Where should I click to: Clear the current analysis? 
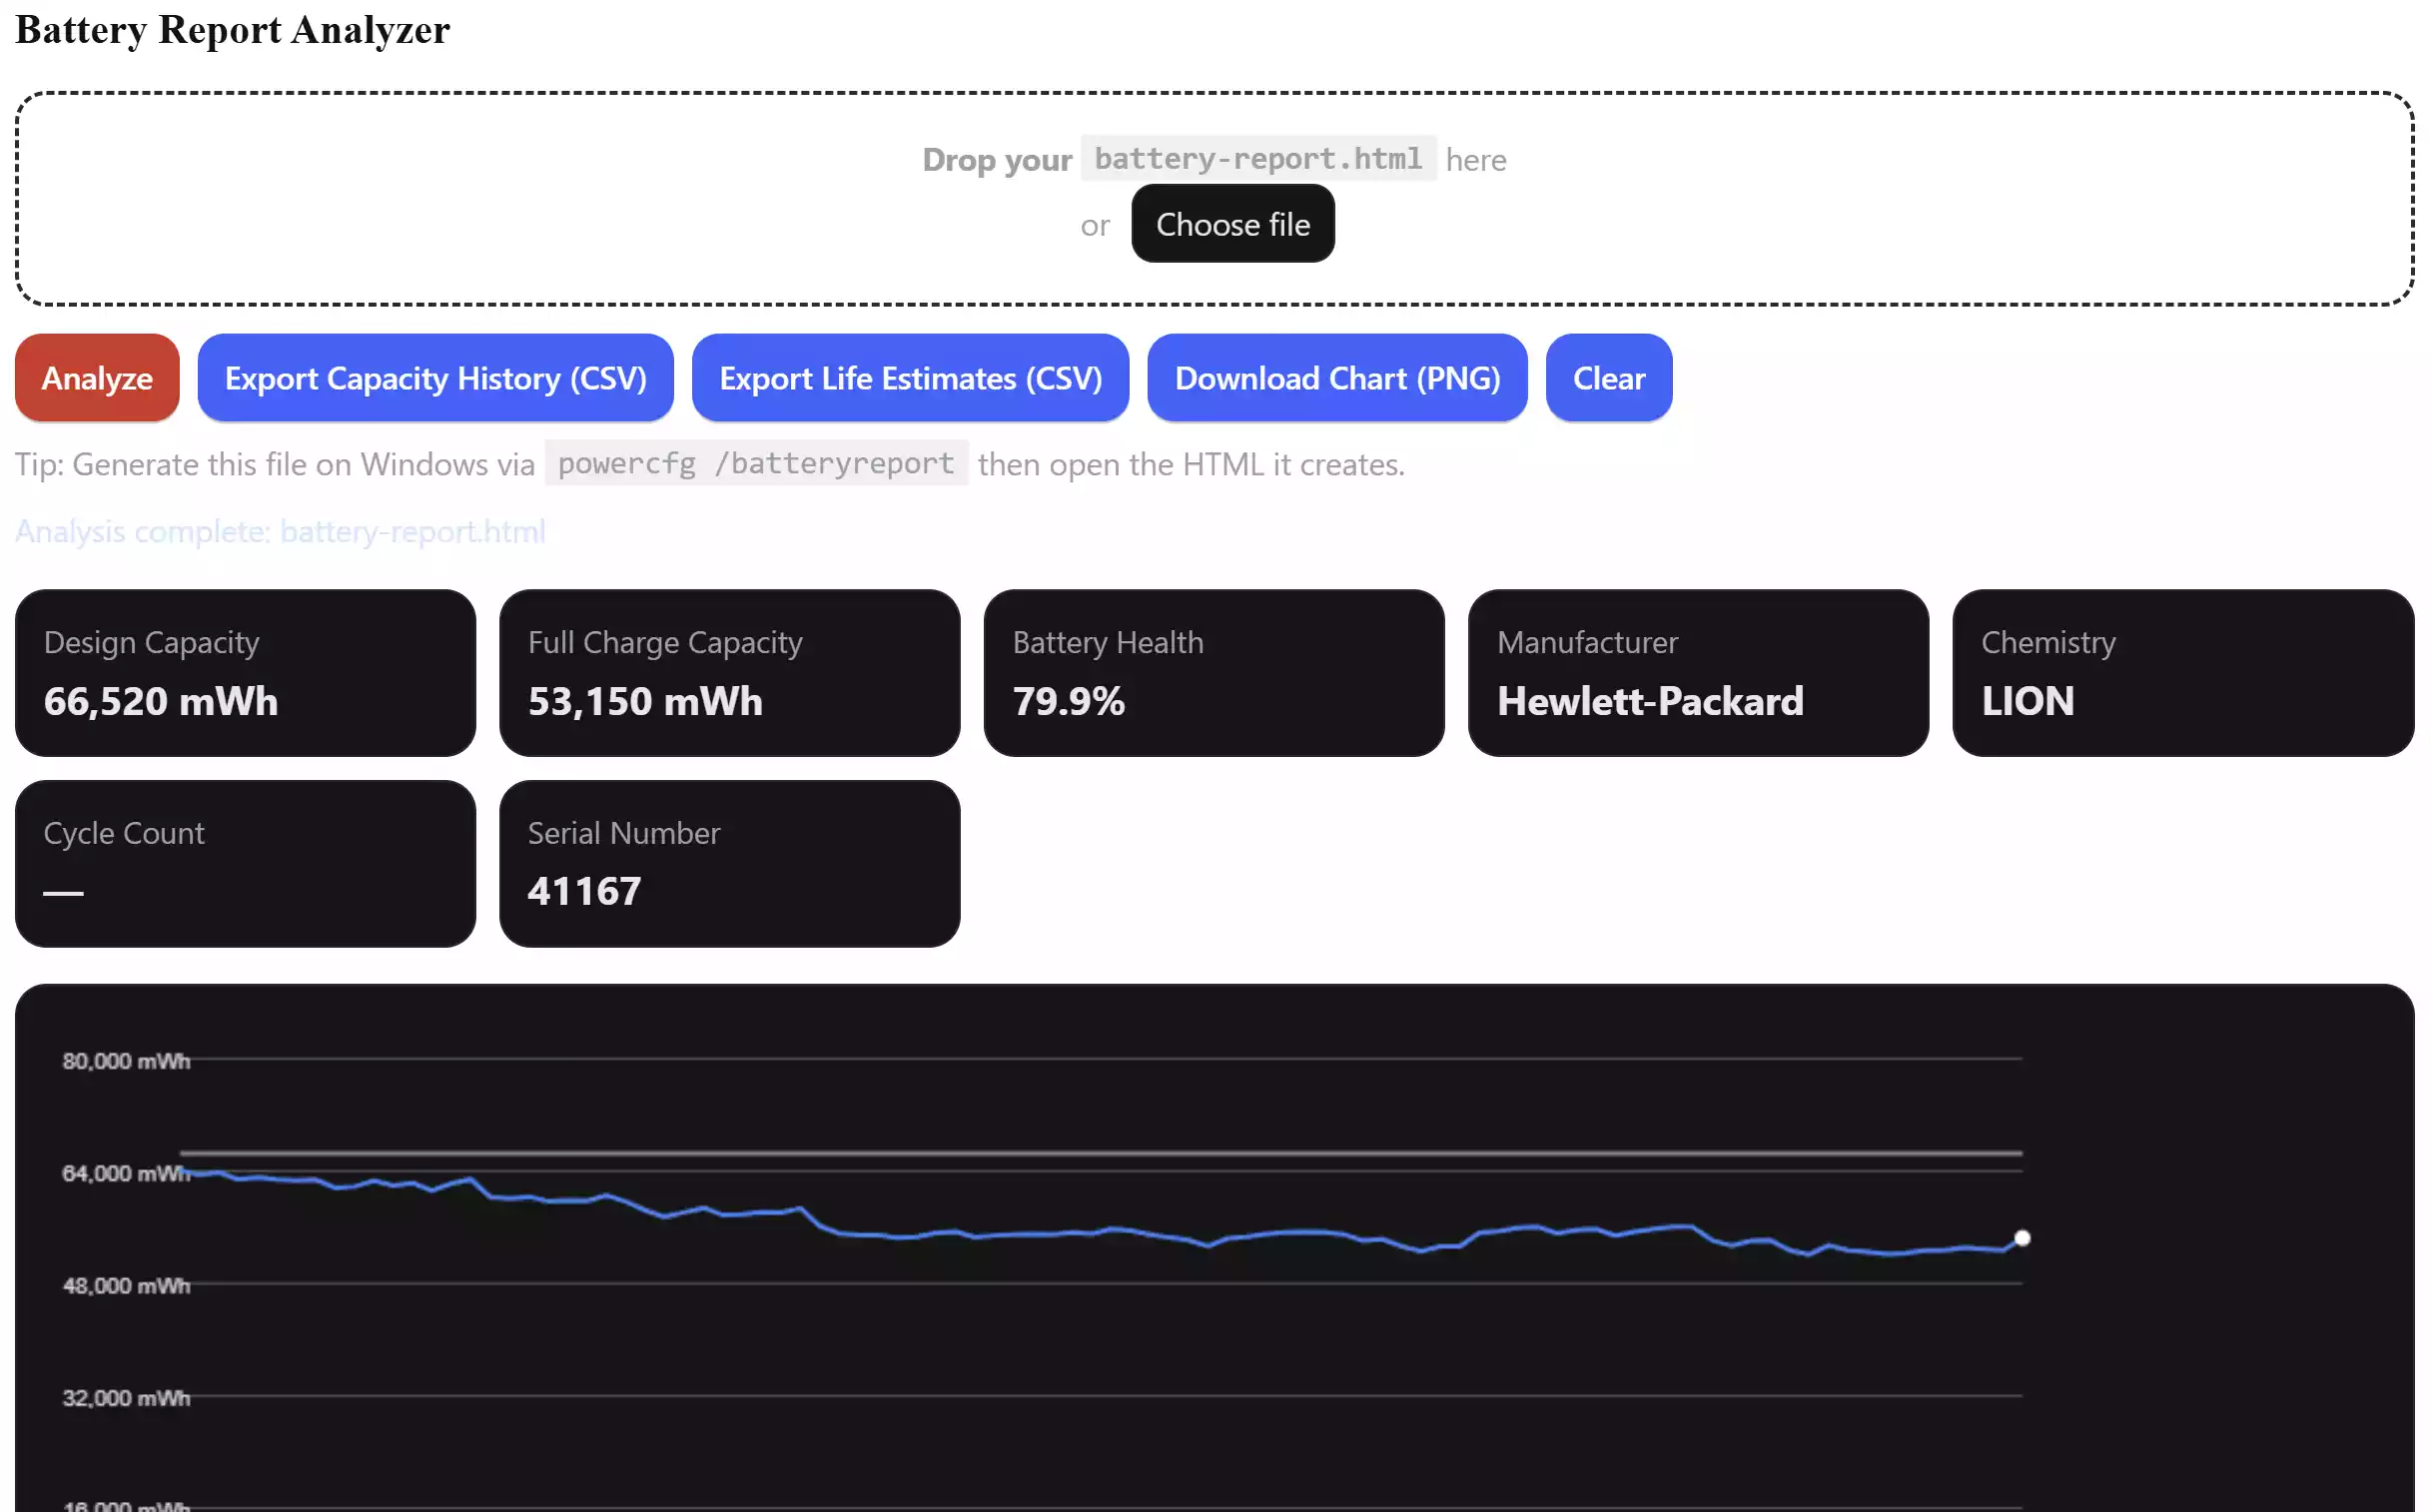[x=1608, y=378]
